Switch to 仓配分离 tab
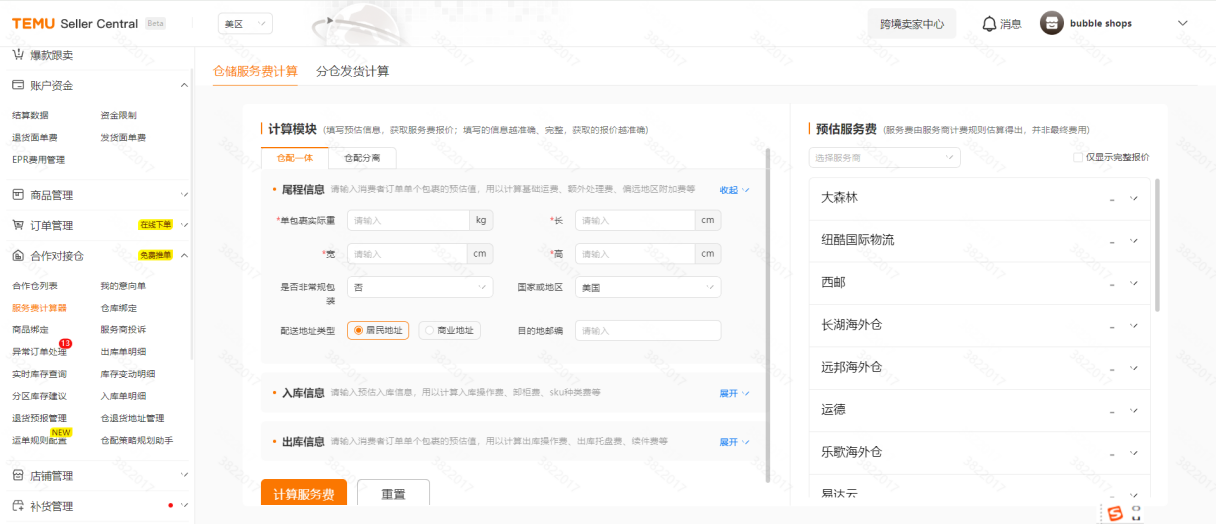The height and width of the screenshot is (524, 1216). [x=362, y=158]
